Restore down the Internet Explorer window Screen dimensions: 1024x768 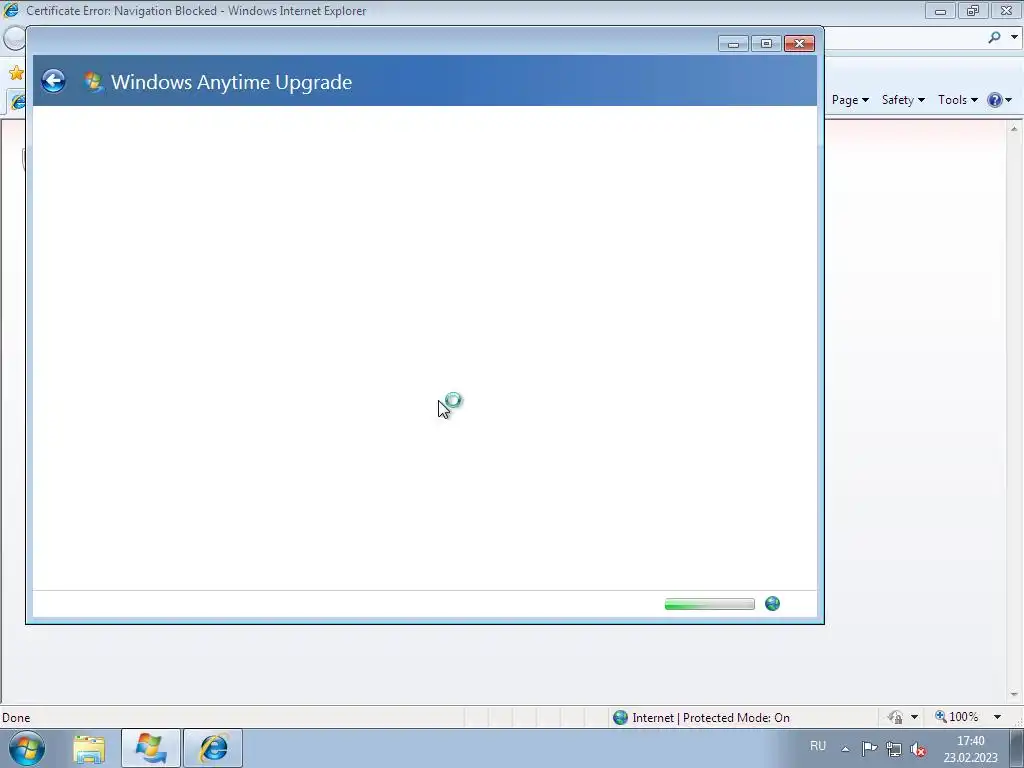(x=973, y=10)
